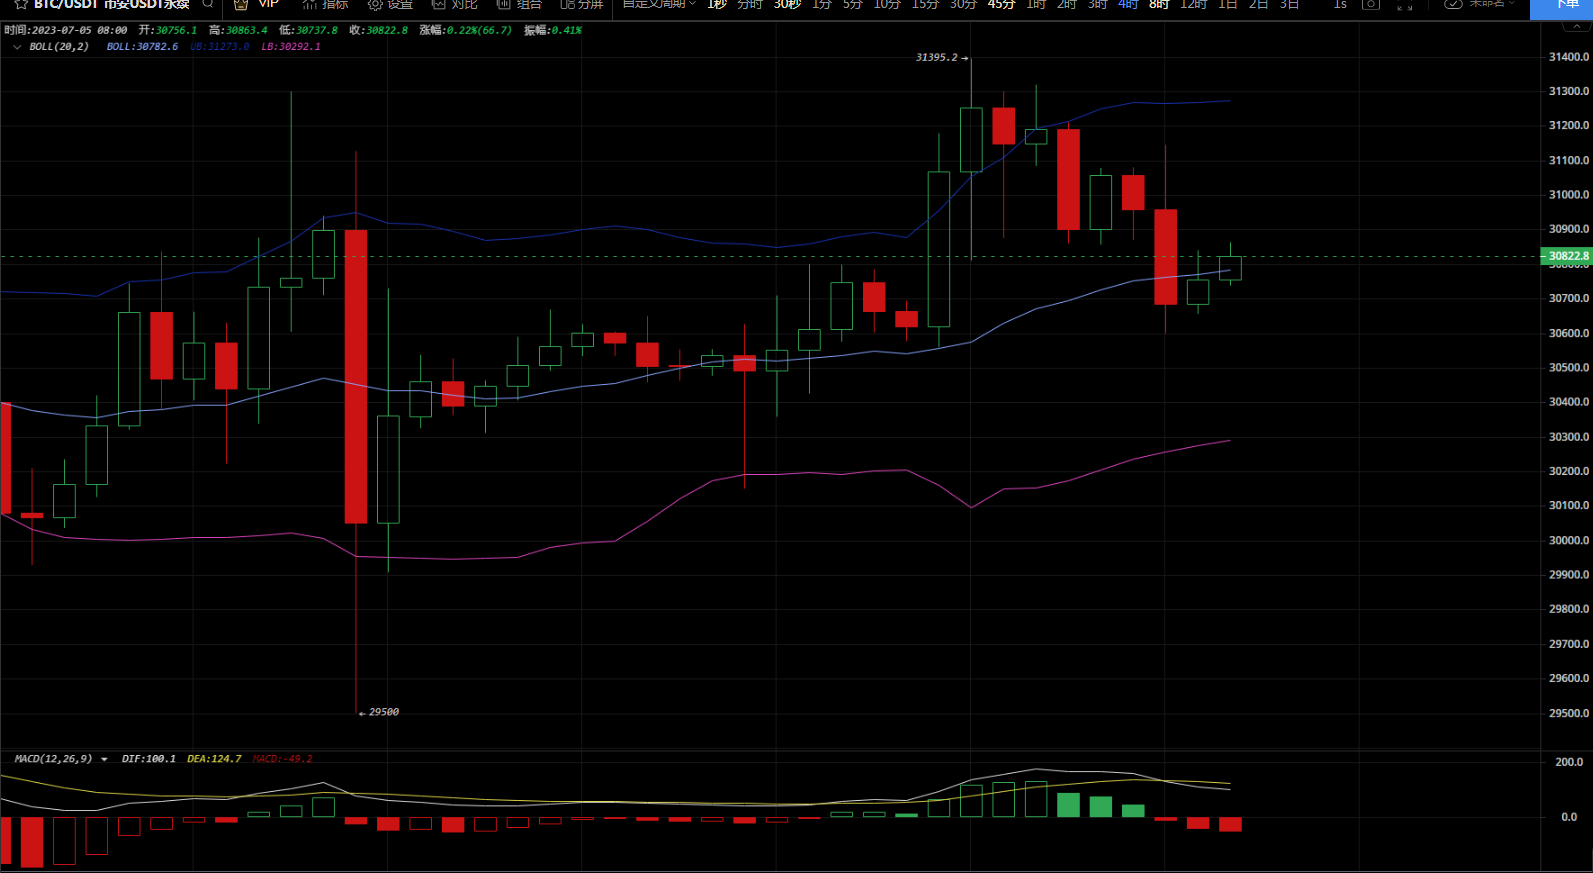1593x873 pixels.
Task: Switch chart to 12时 interval
Action: [1194, 4]
